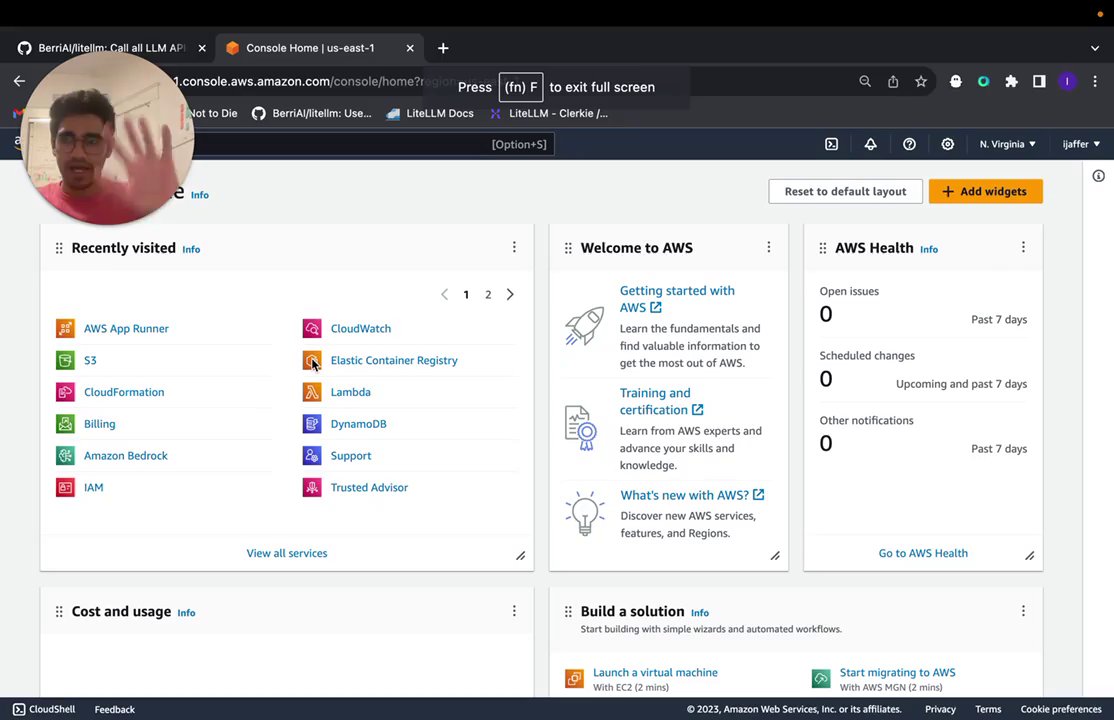This screenshot has width=1114, height=720.
Task: Open the LiteLLM - Clerkie bookmark
Action: coord(548,114)
